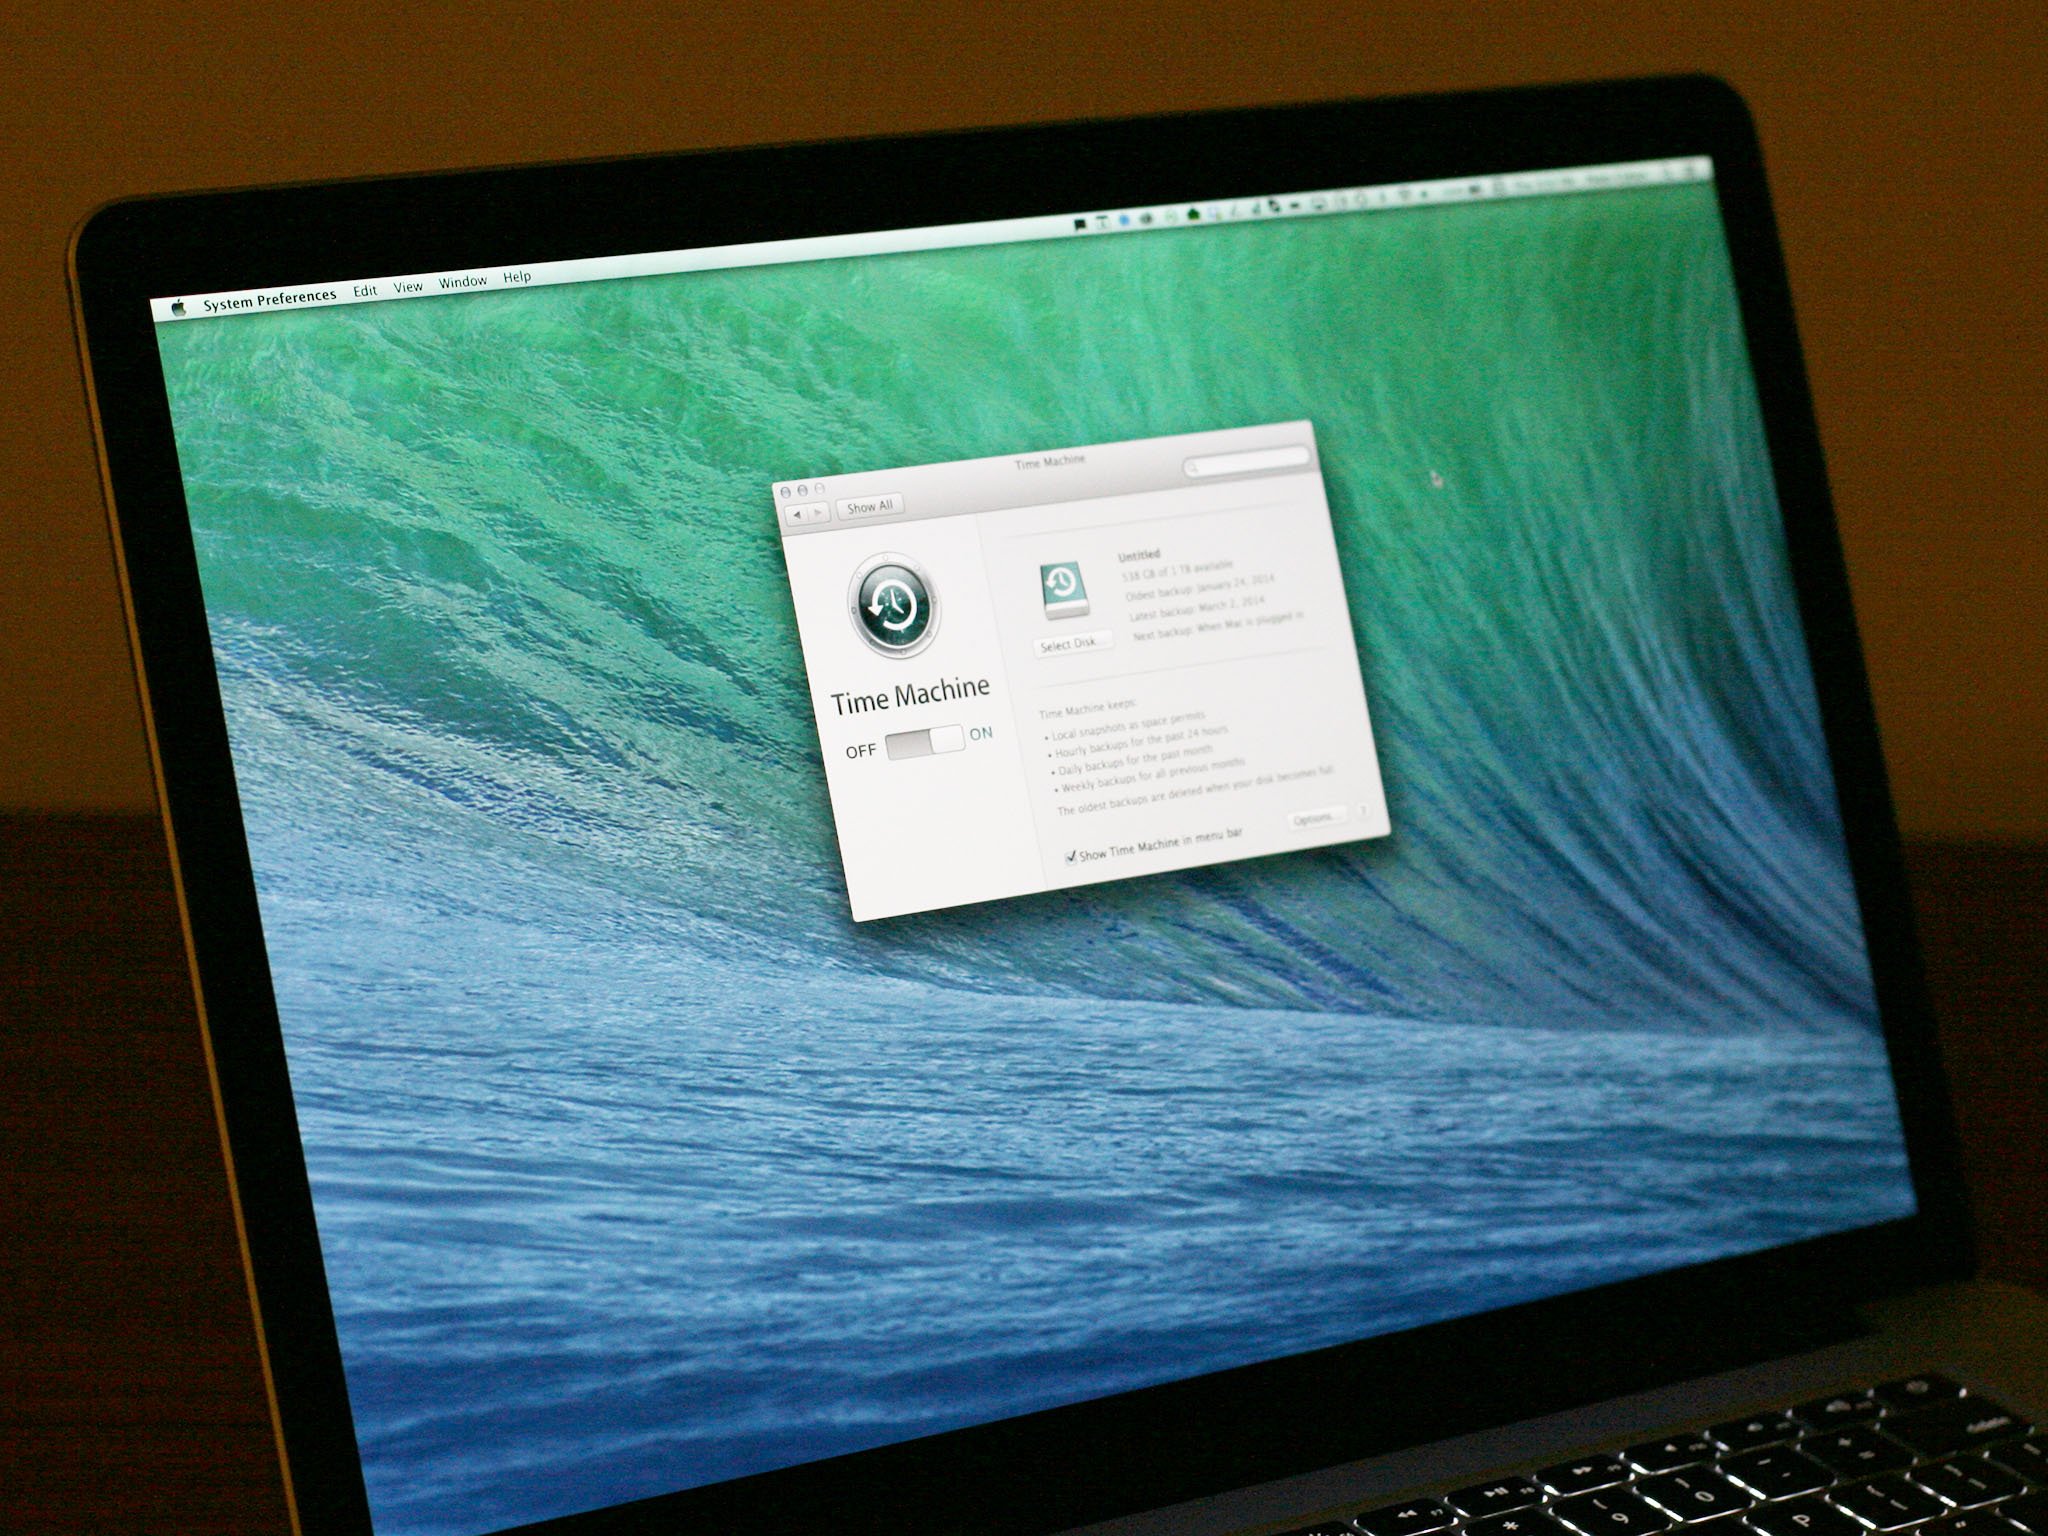Click '538 GB of 1 TB available' text

tap(1177, 571)
